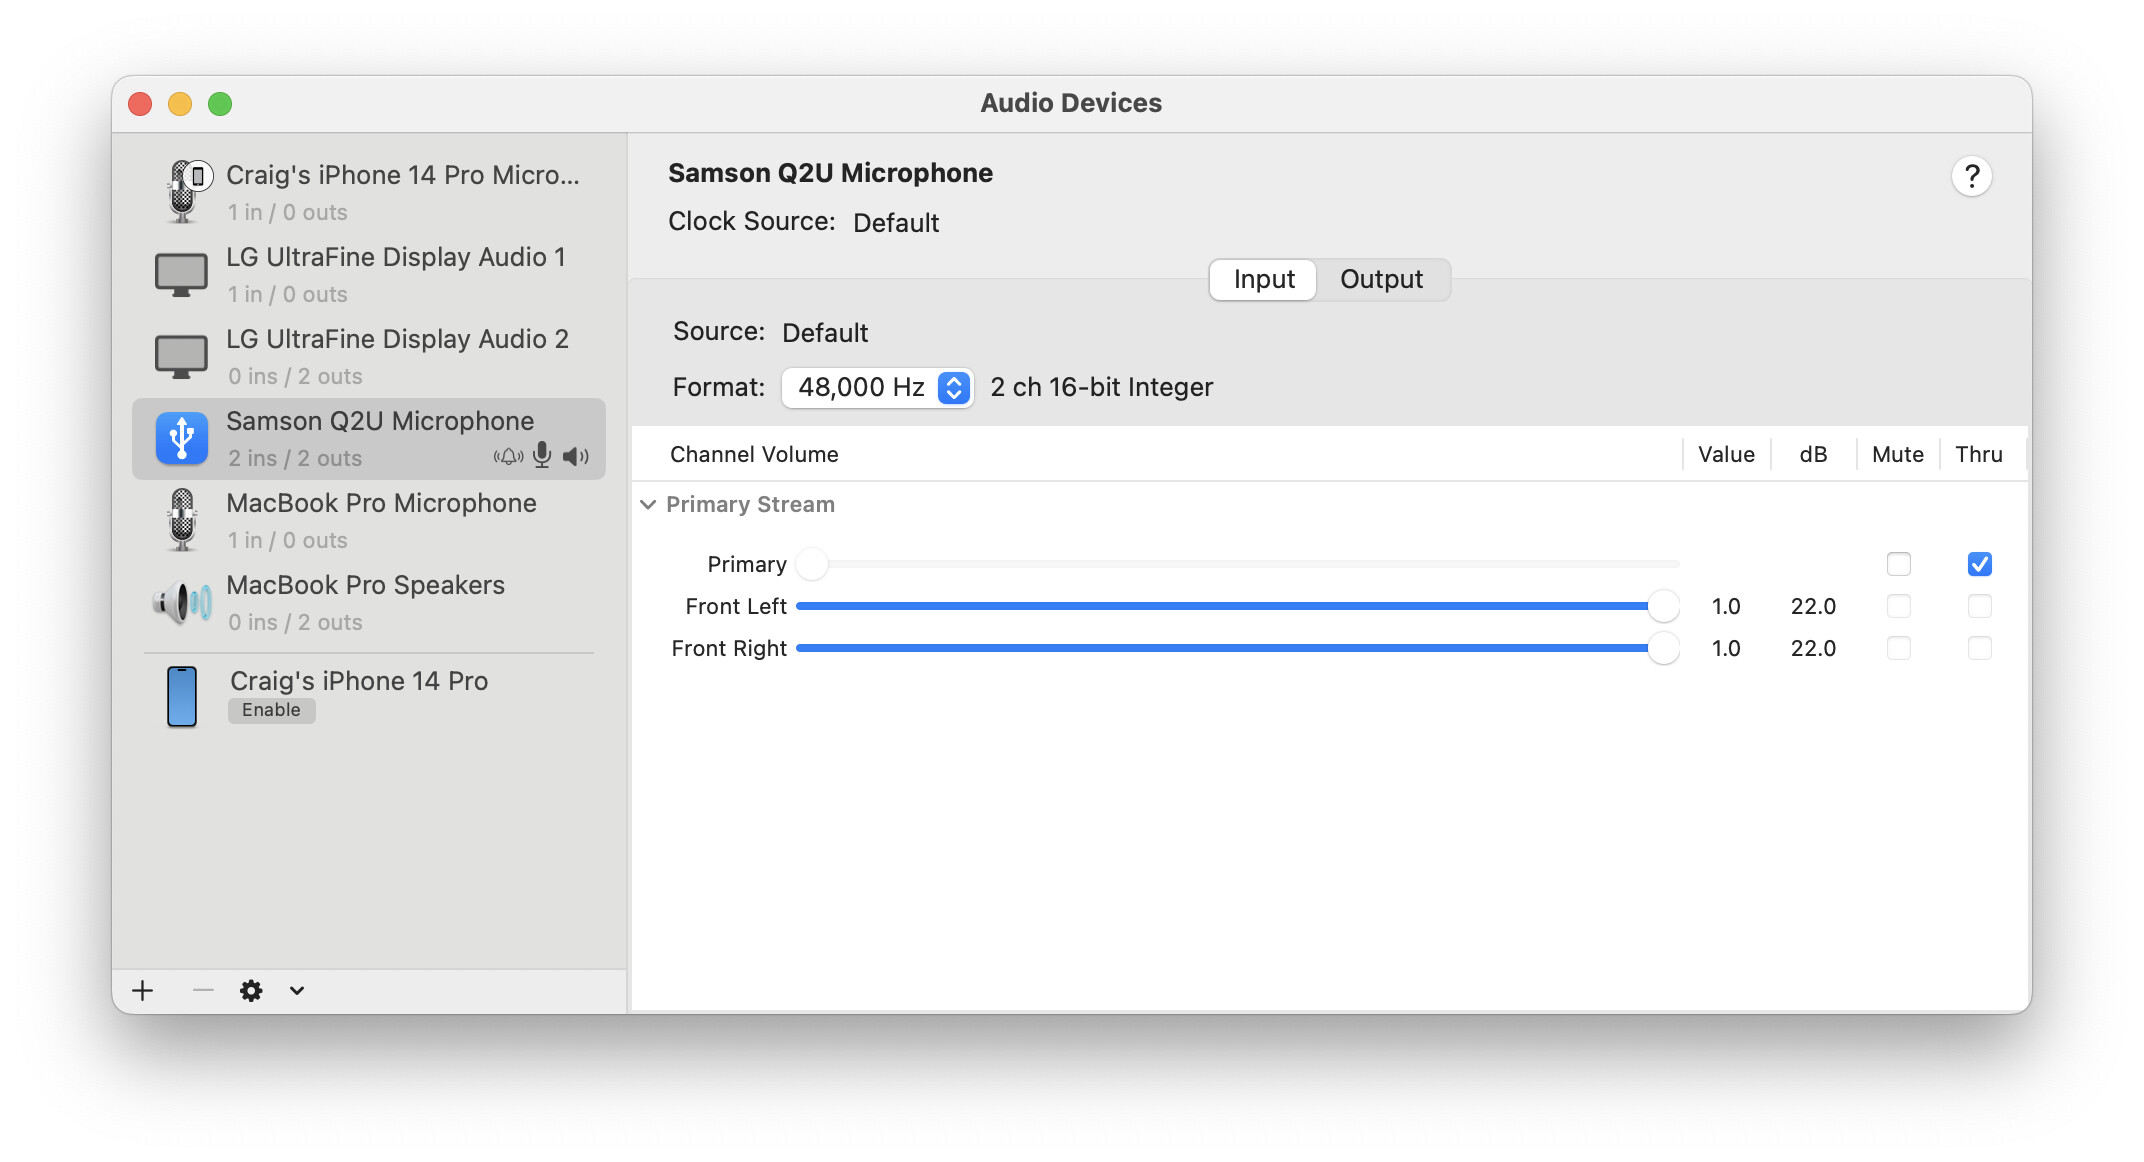Uncheck Thru for the Primary channel
This screenshot has height=1162, width=2144.
[x=1979, y=564]
